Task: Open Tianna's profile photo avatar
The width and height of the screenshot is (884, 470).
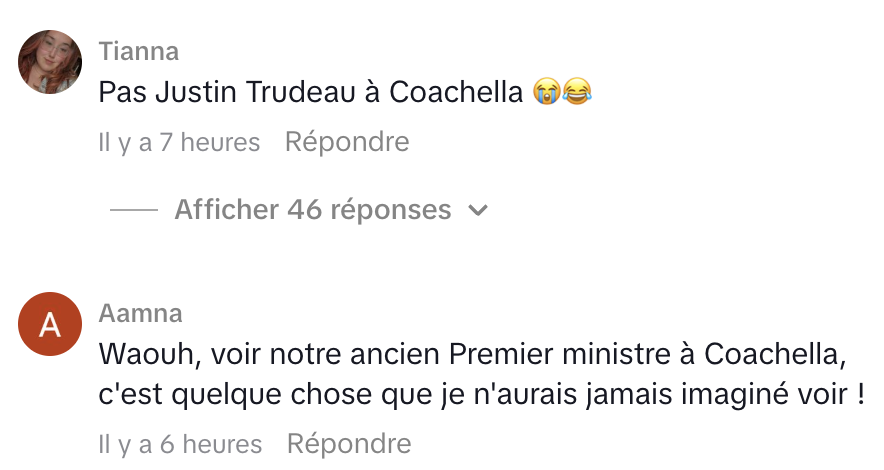Action: click(x=50, y=61)
